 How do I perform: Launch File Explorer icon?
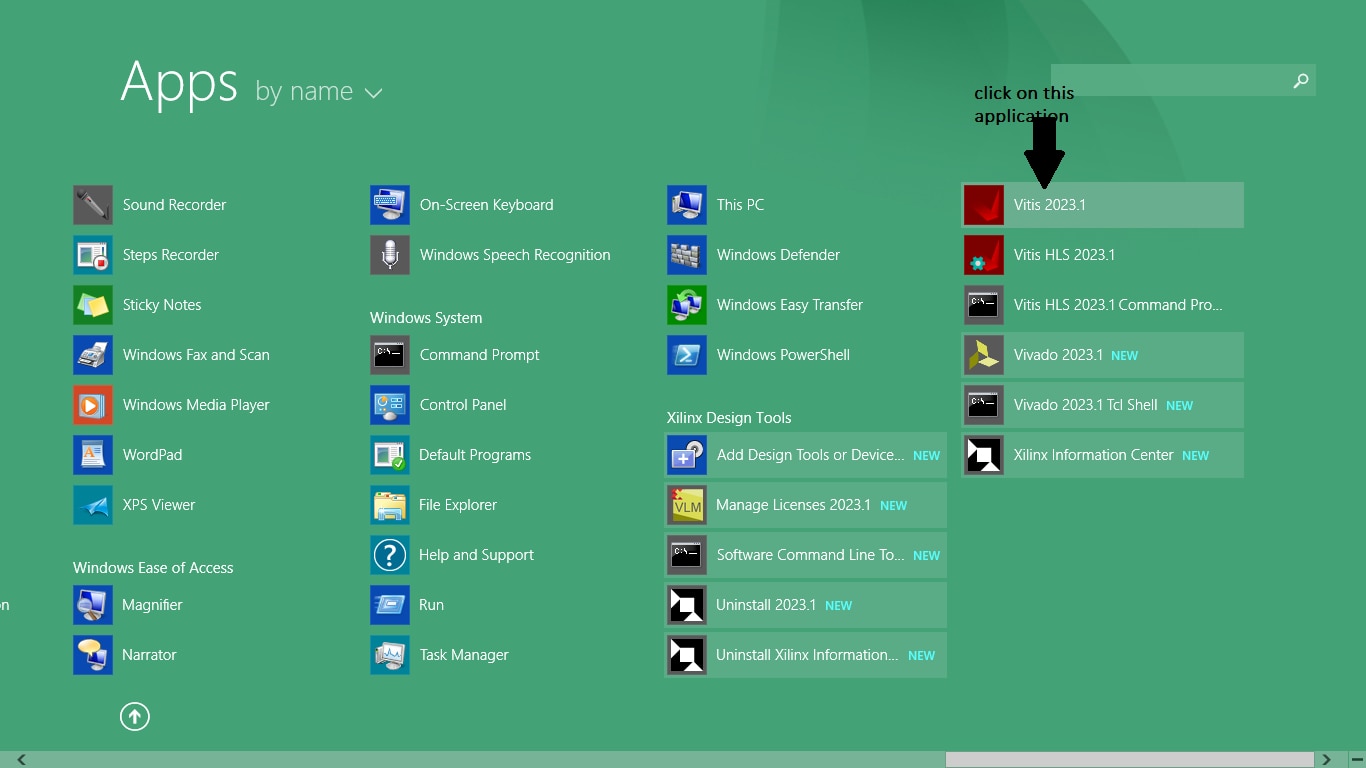pos(390,505)
